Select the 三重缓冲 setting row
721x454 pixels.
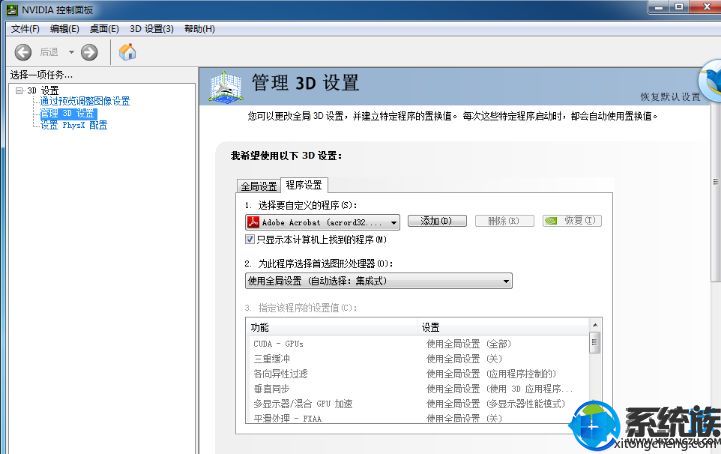[418, 358]
